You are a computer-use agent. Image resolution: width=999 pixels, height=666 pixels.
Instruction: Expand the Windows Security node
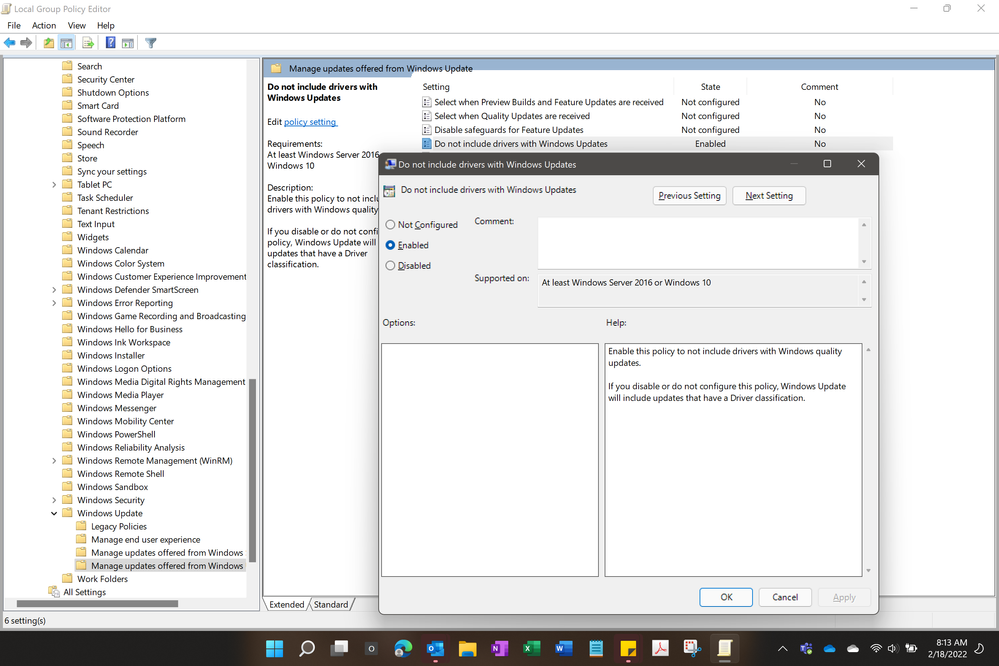pos(54,500)
